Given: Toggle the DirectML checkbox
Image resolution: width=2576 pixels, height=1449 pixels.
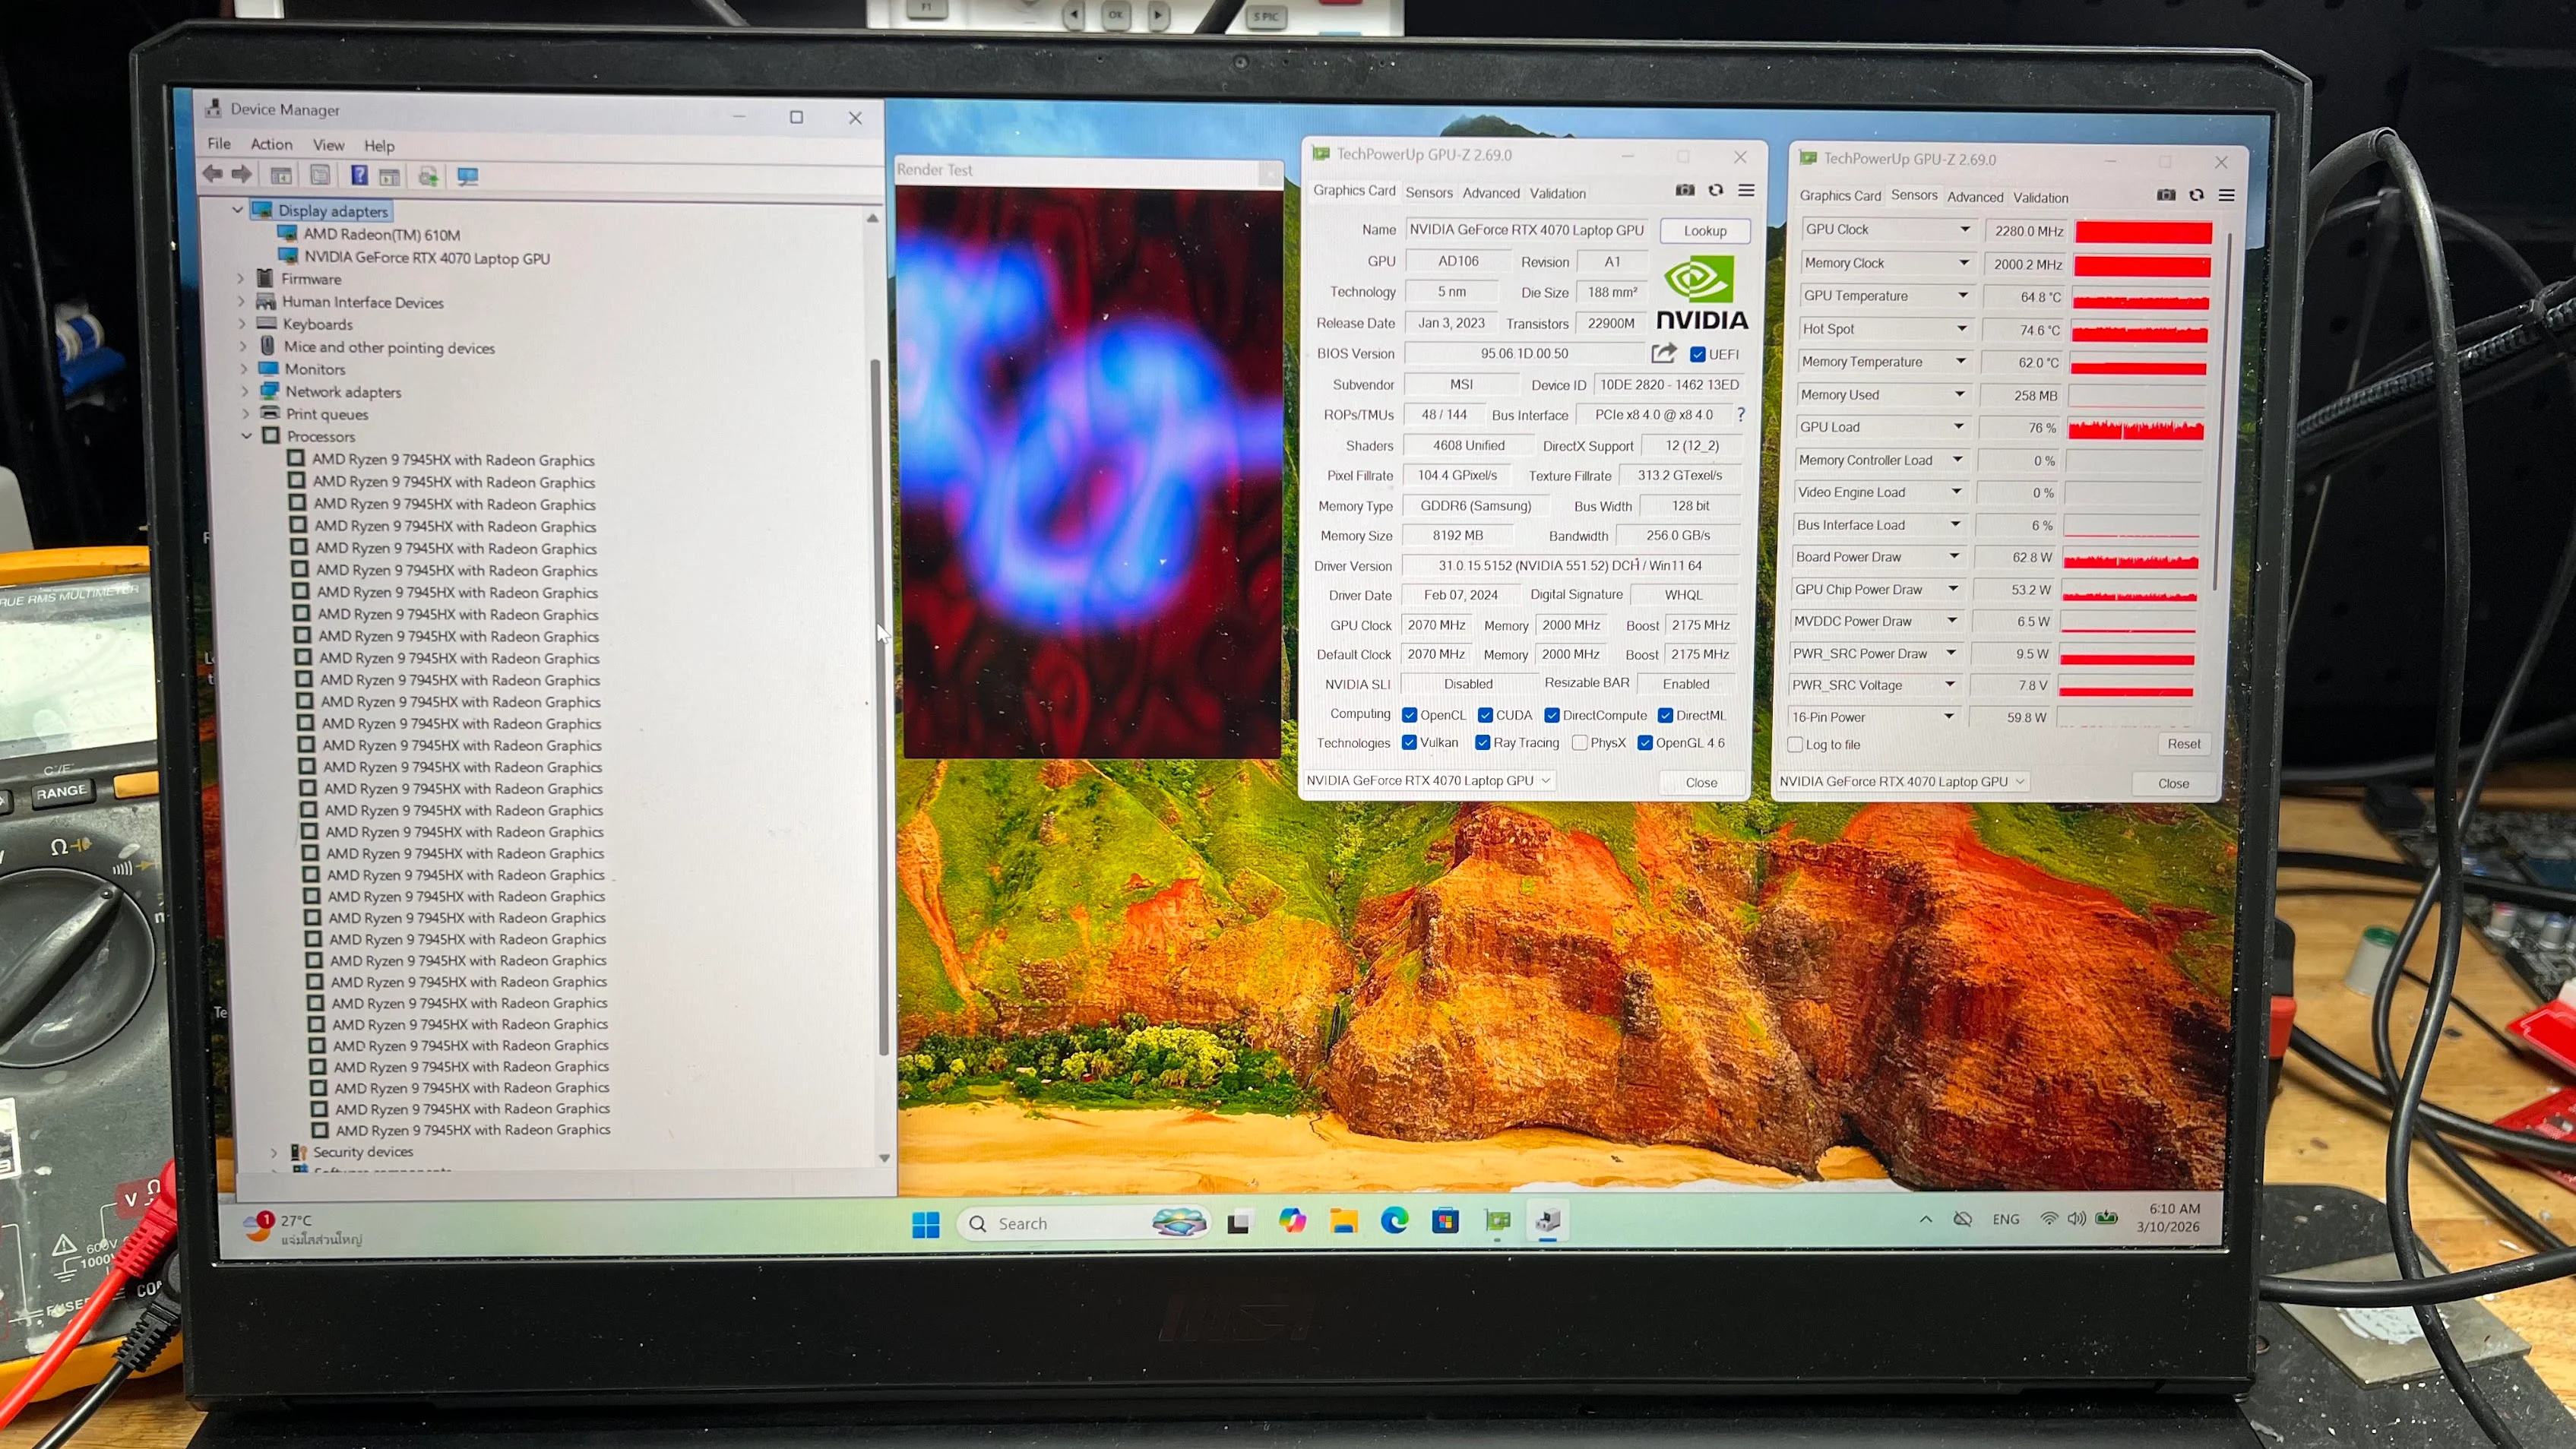Looking at the screenshot, I should point(1665,715).
